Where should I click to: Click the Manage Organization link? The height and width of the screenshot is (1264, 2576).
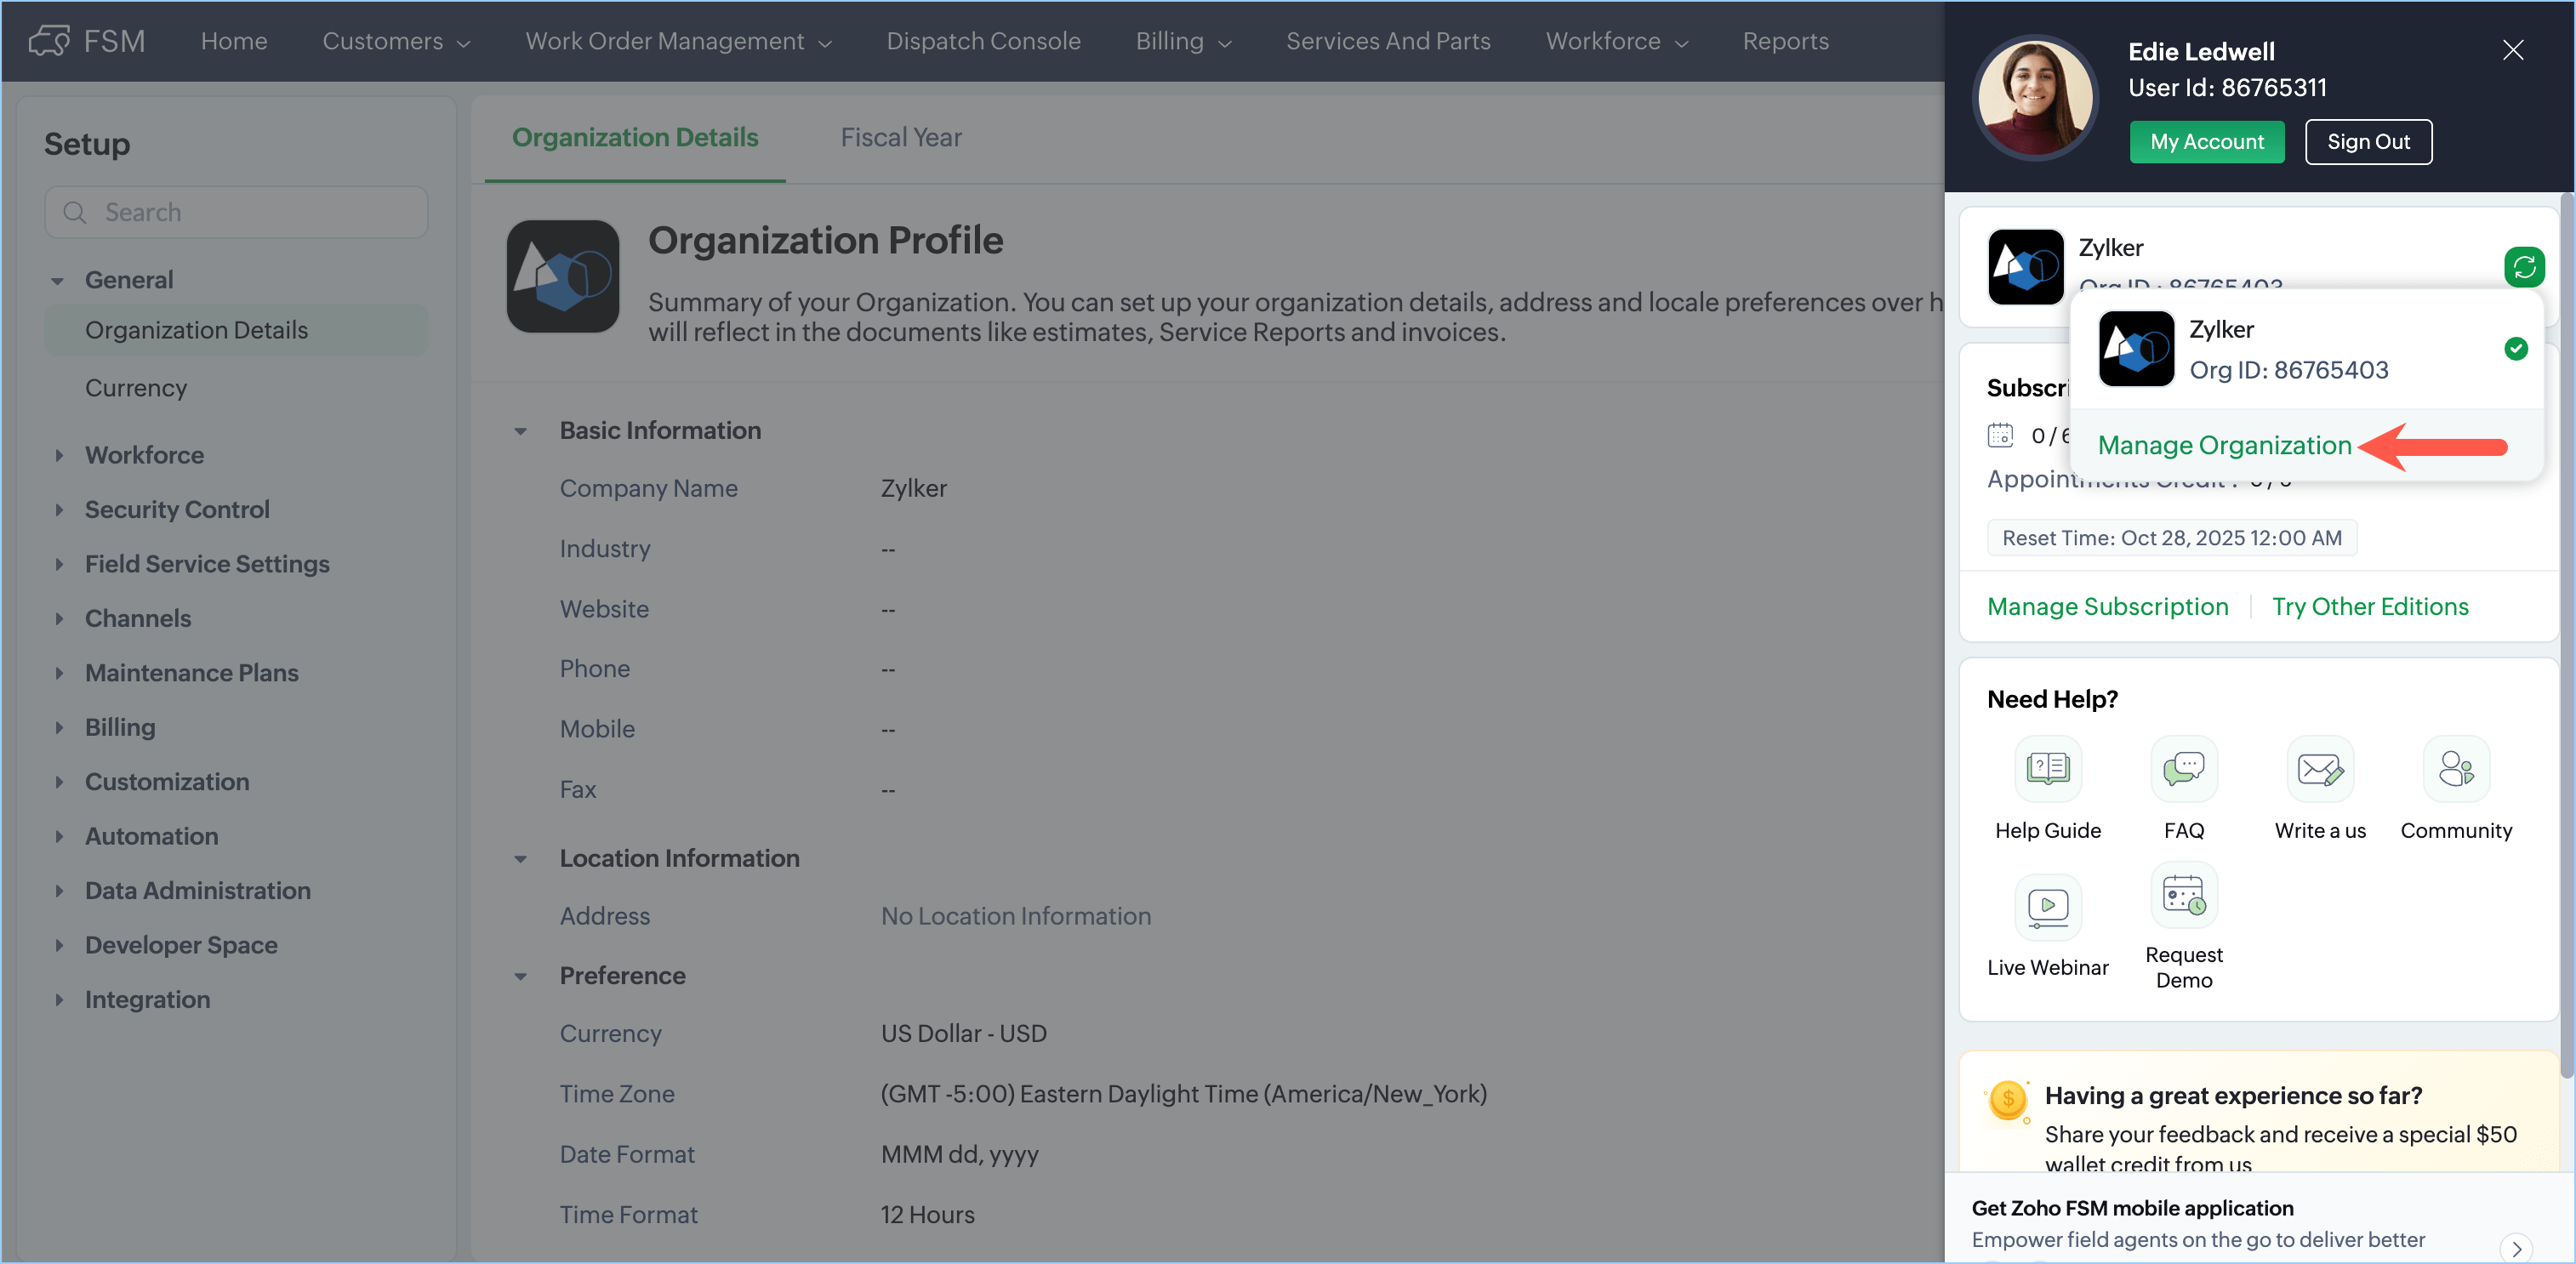click(x=2224, y=445)
